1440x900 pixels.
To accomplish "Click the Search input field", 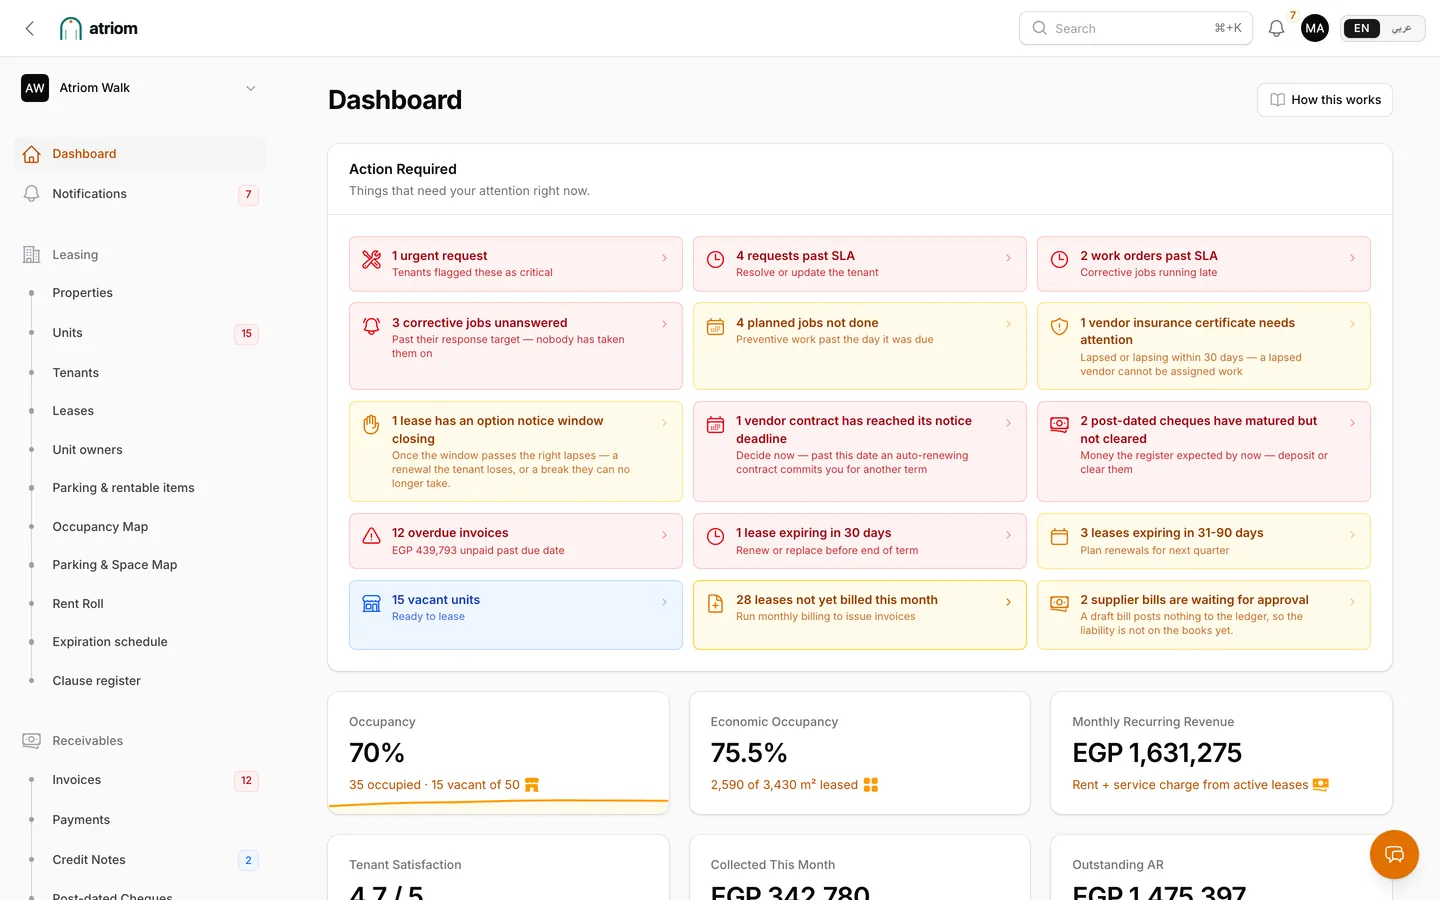I will (x=1135, y=28).
